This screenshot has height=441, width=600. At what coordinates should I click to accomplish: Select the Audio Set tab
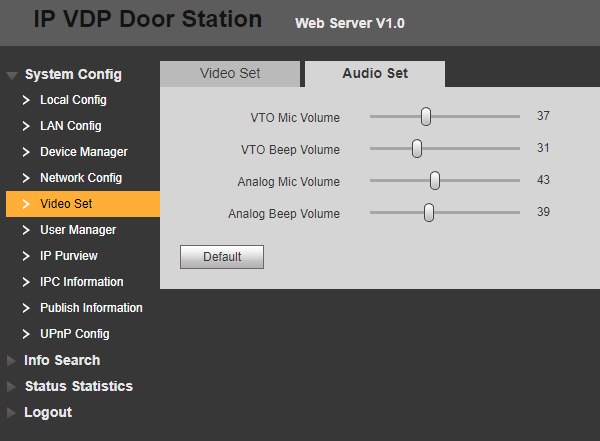(x=375, y=73)
